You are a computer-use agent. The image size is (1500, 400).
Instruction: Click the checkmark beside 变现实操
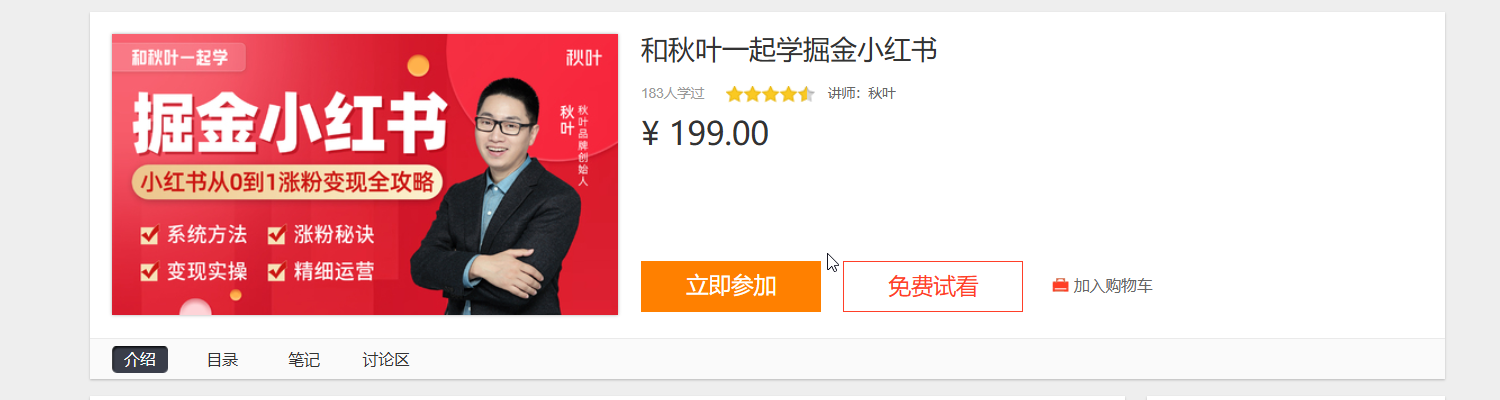[x=150, y=270]
